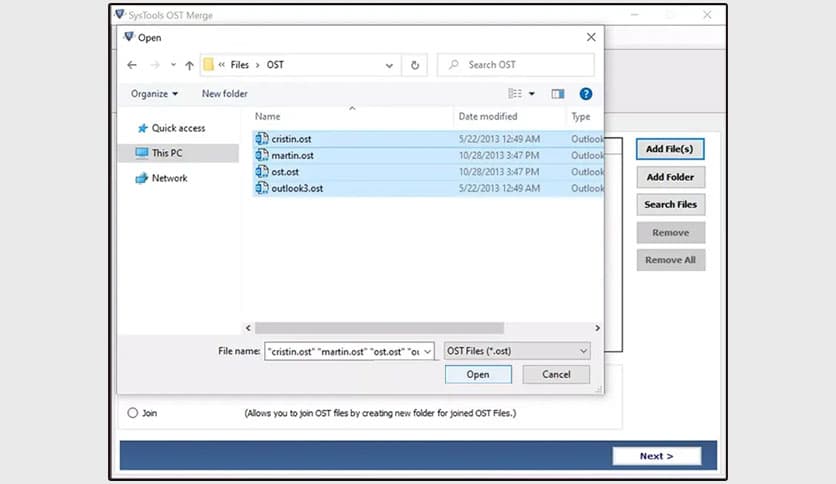Image resolution: width=836 pixels, height=484 pixels.
Task: Click the Open dialog title icon
Action: point(129,37)
